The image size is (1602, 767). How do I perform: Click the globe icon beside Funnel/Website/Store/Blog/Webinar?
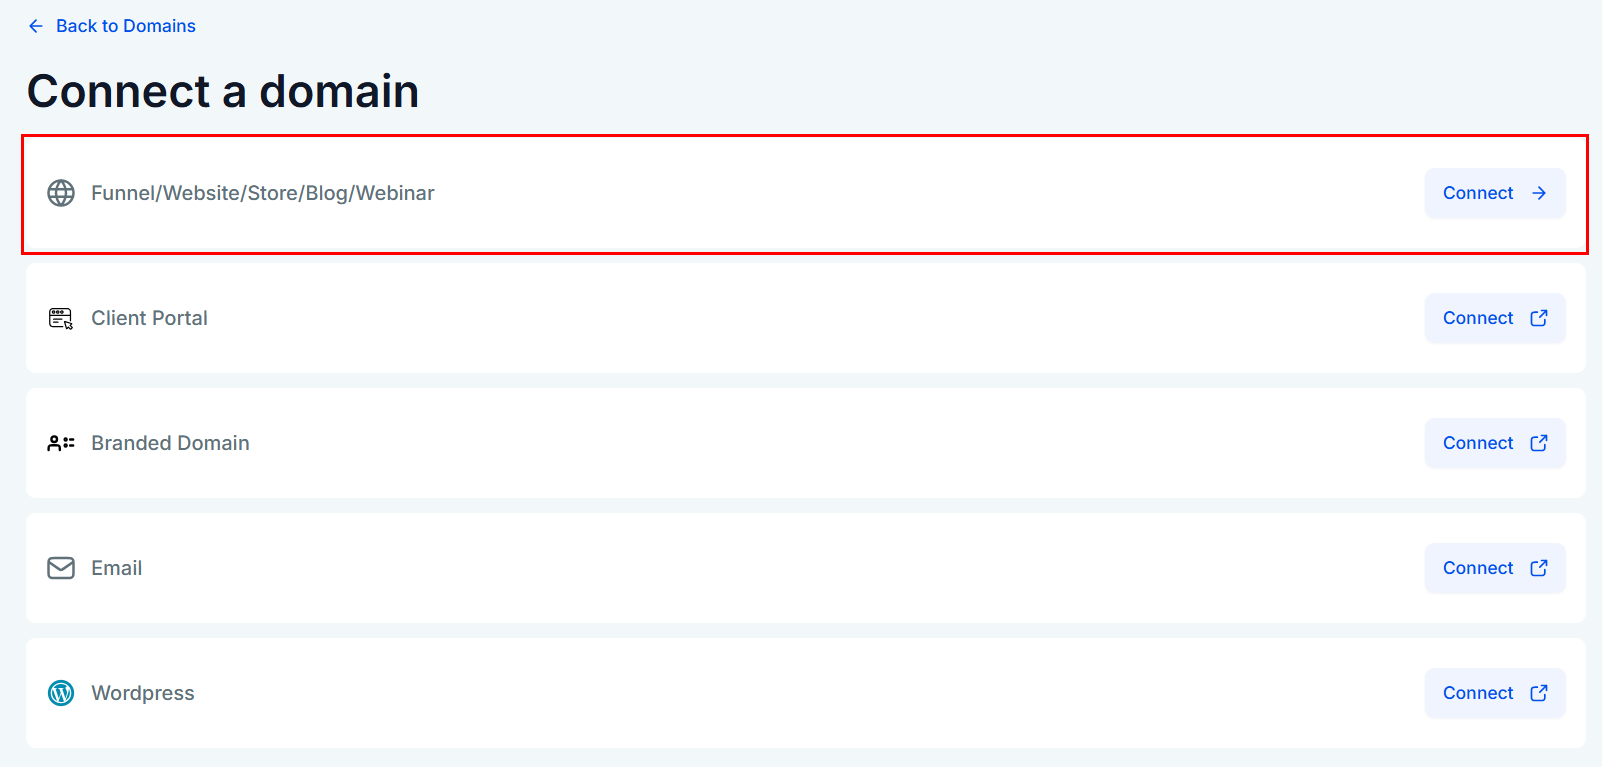pyautogui.click(x=61, y=193)
